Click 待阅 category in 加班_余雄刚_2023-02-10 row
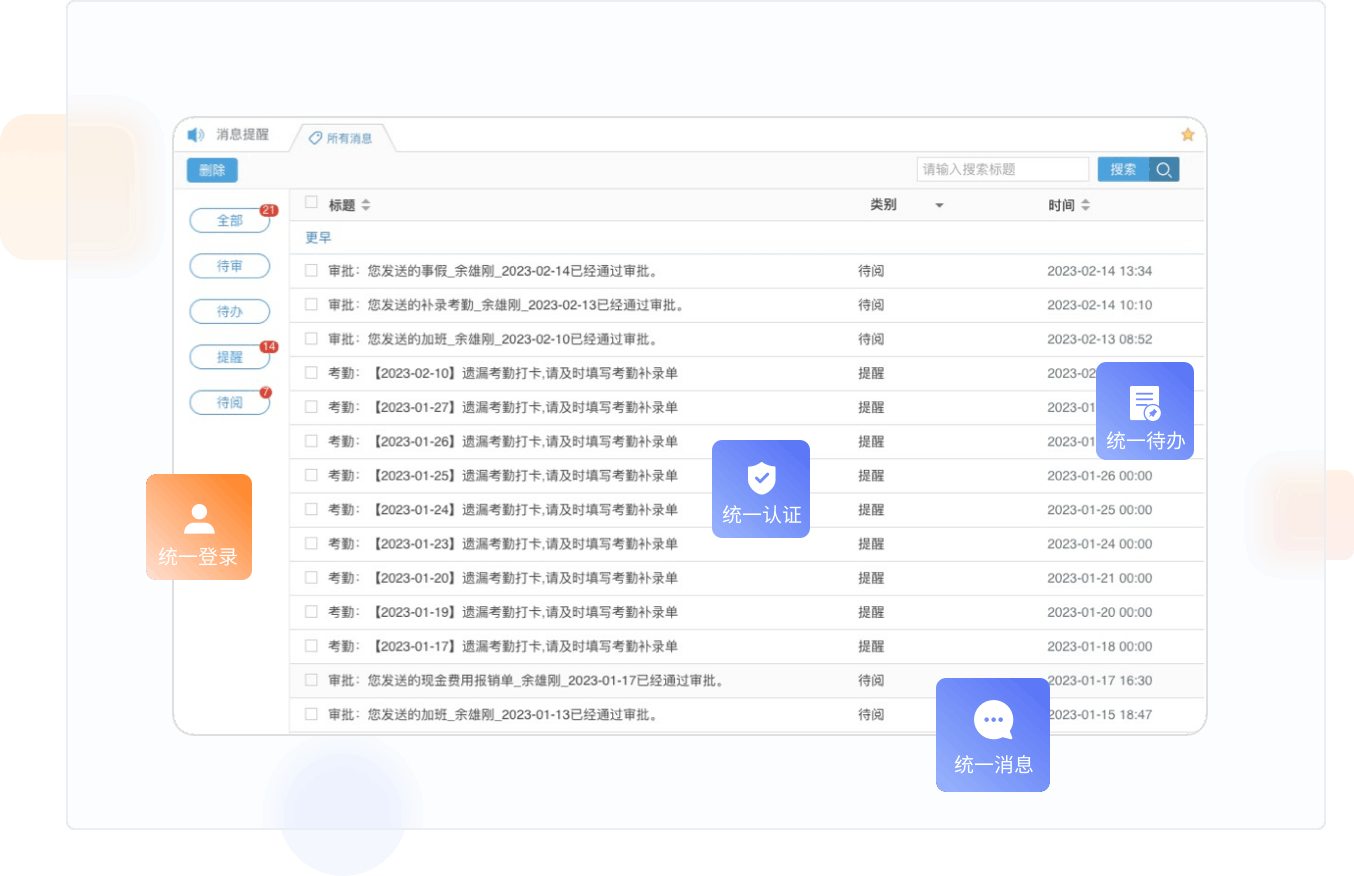Viewport: 1354px width, 876px height. pyautogui.click(x=871, y=339)
